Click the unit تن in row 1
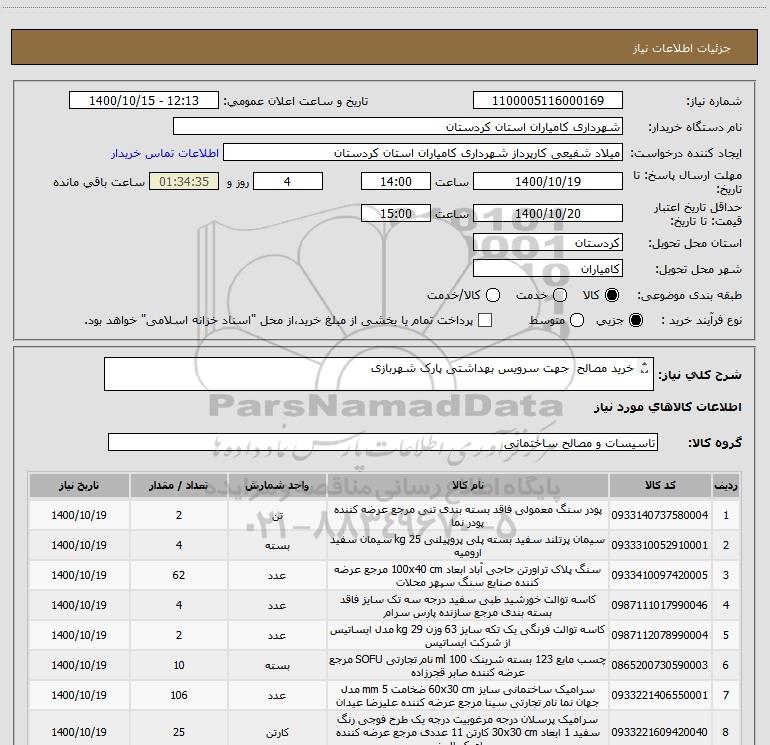 pyautogui.click(x=277, y=516)
